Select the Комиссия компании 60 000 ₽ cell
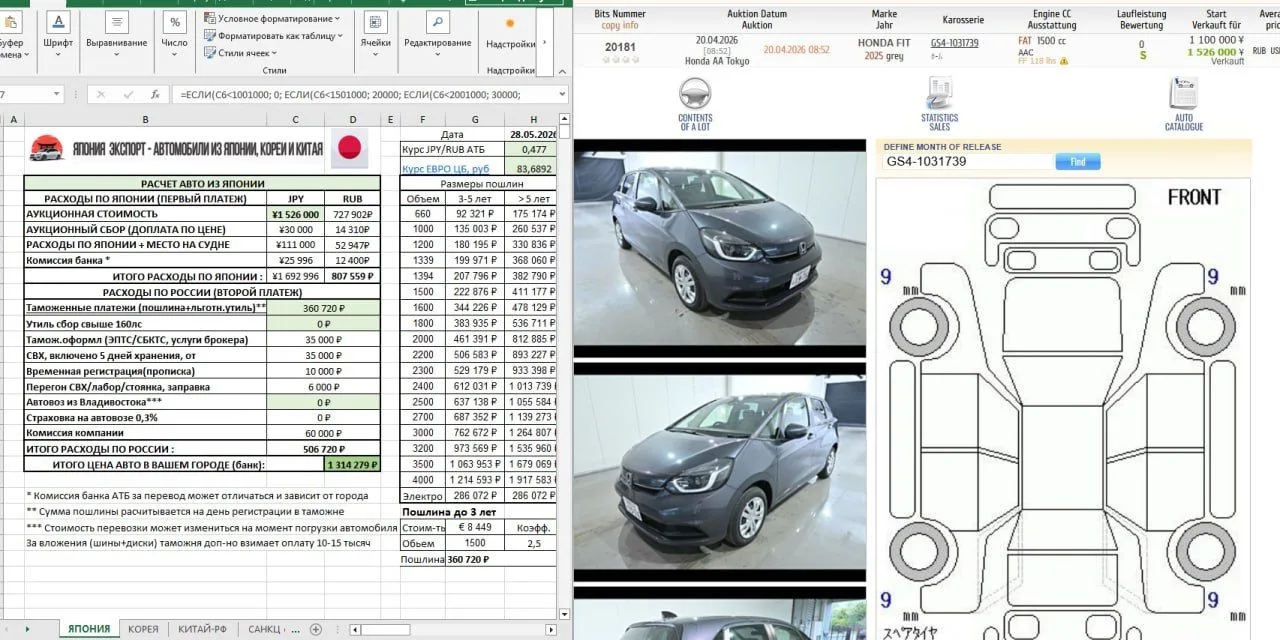This screenshot has width=1280, height=640. [x=324, y=433]
